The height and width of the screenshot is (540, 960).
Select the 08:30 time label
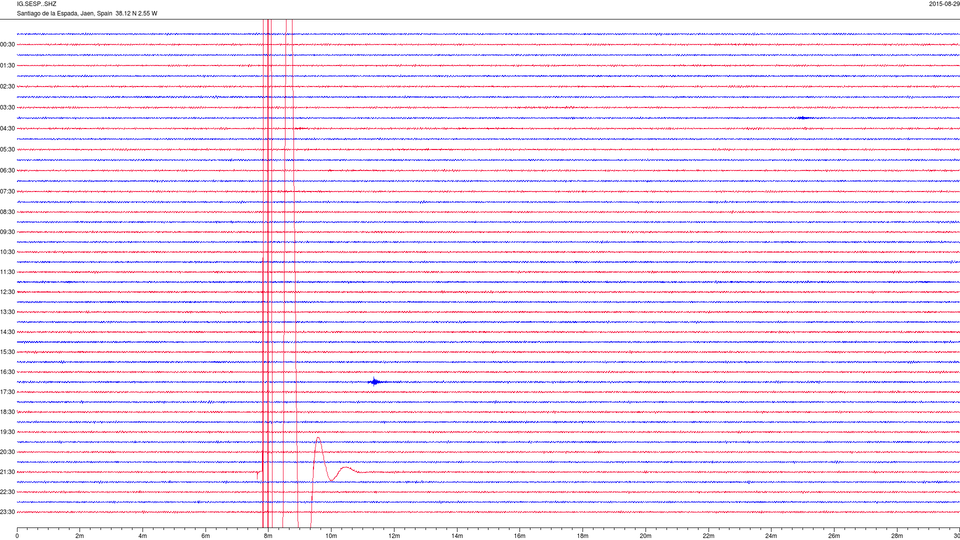click(x=7, y=212)
